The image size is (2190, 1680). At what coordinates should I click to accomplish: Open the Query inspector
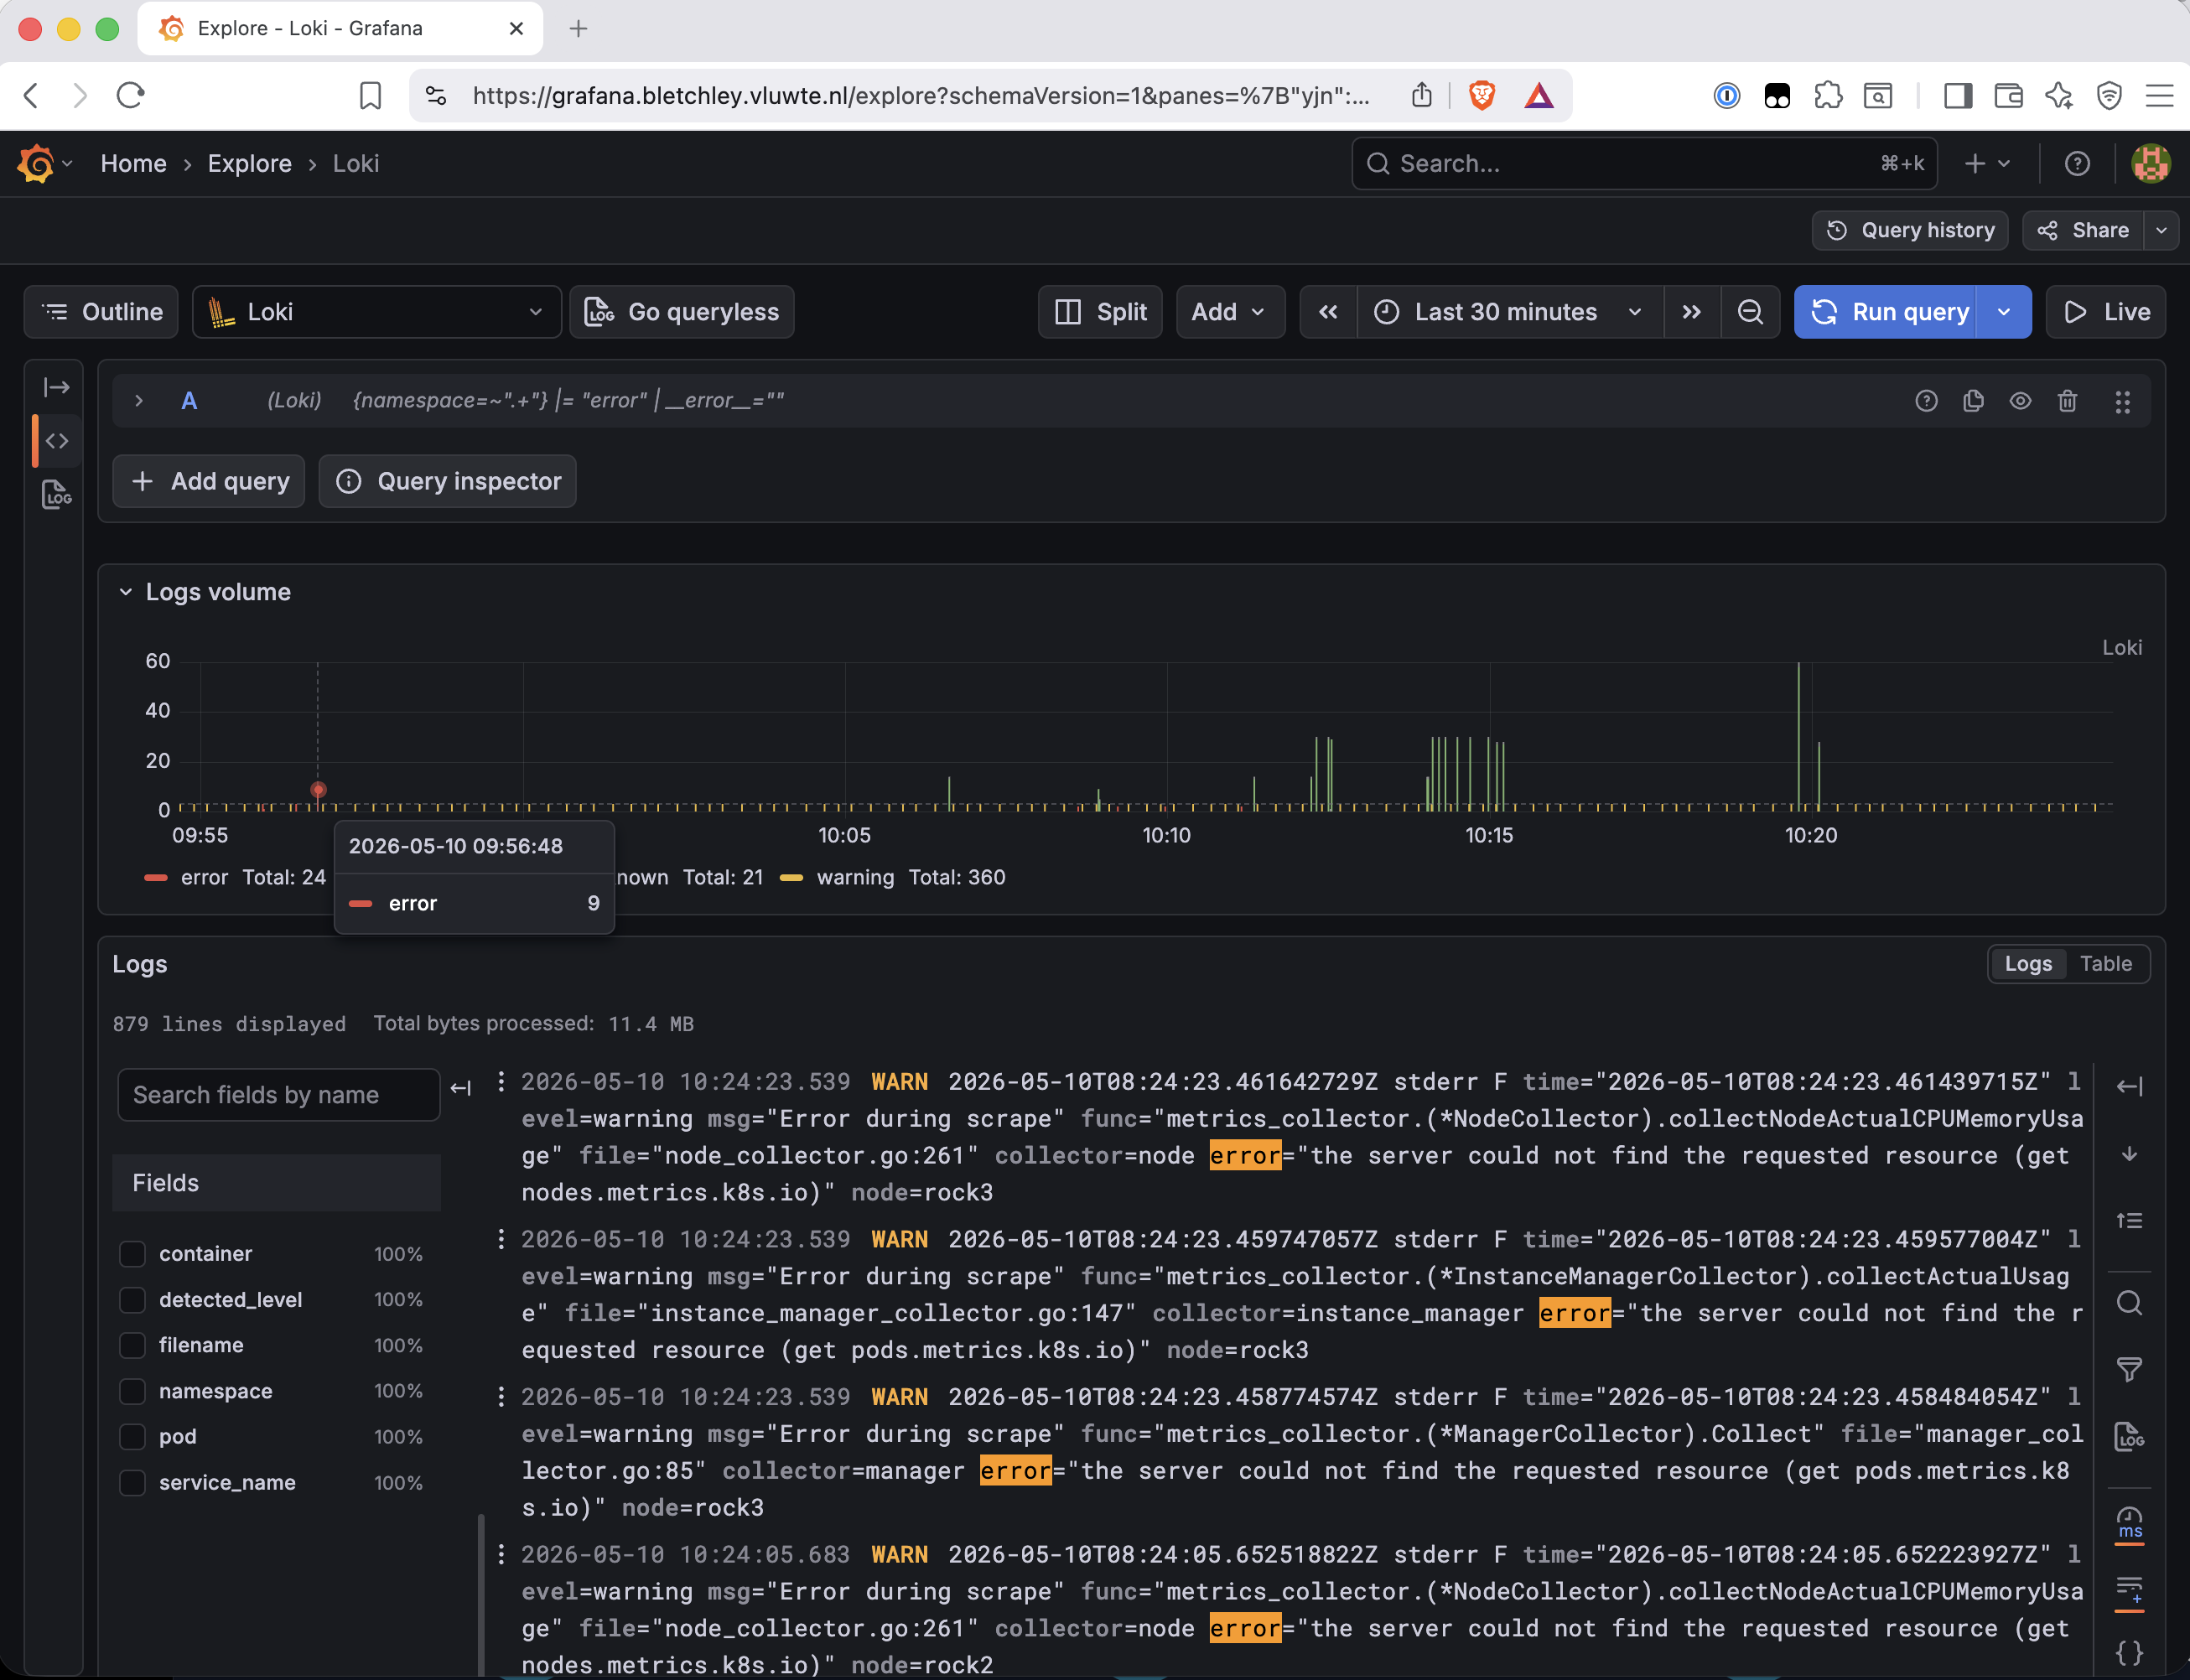pos(447,481)
